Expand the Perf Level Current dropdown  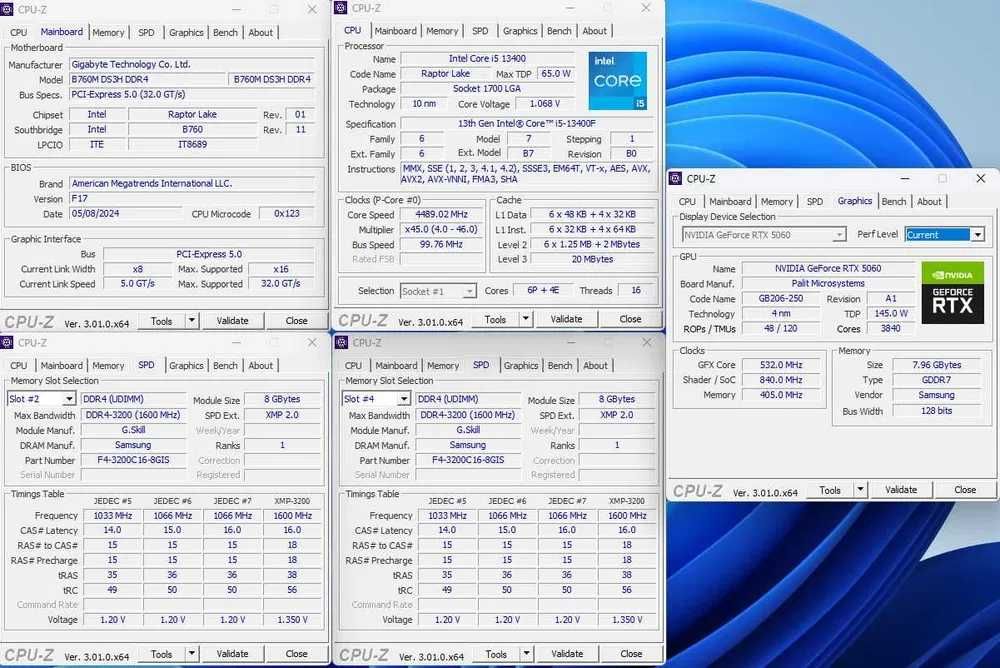coord(977,235)
